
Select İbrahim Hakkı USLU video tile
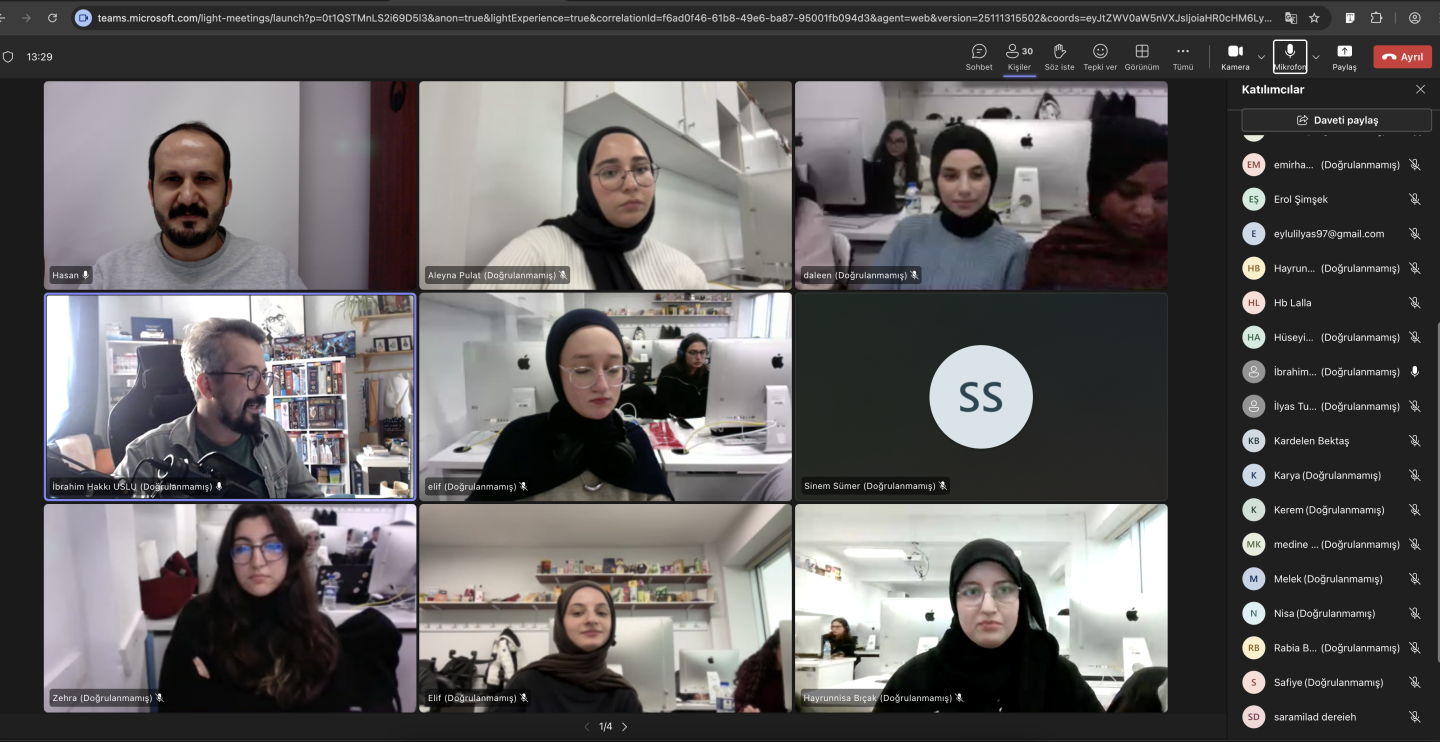(x=230, y=396)
